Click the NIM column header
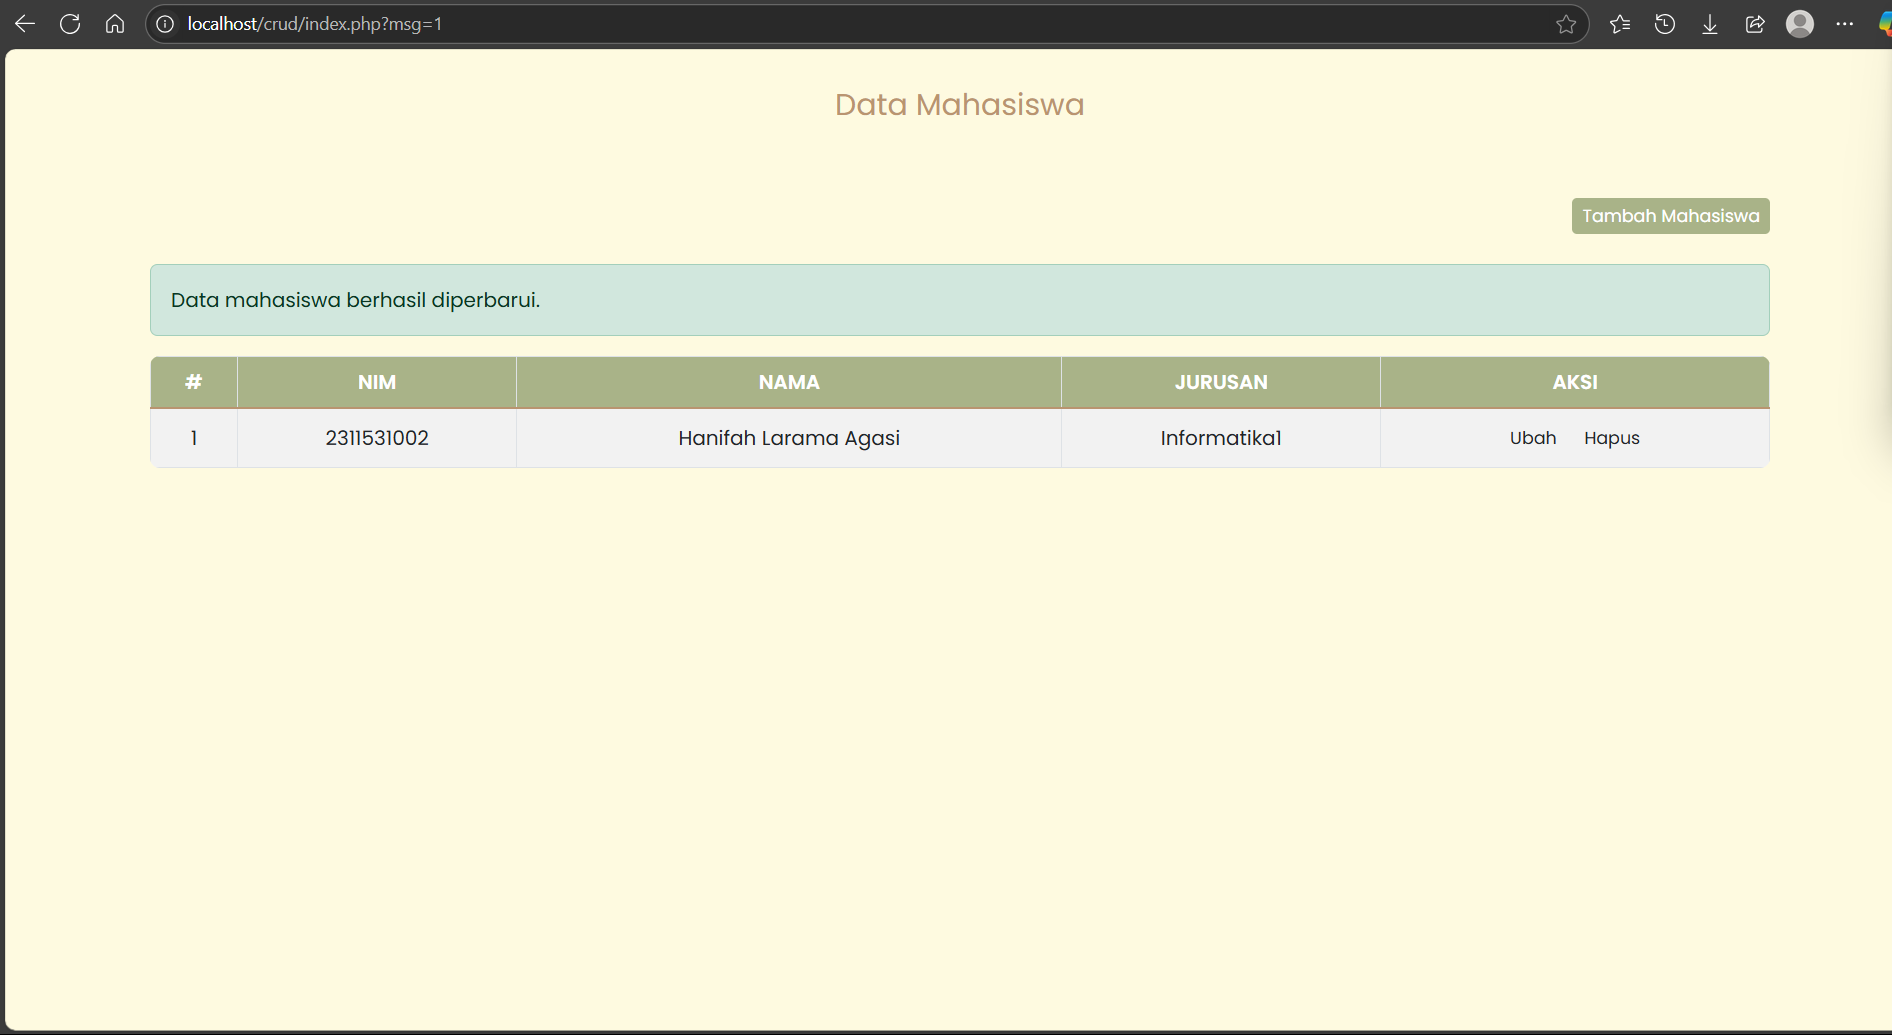 tap(377, 382)
